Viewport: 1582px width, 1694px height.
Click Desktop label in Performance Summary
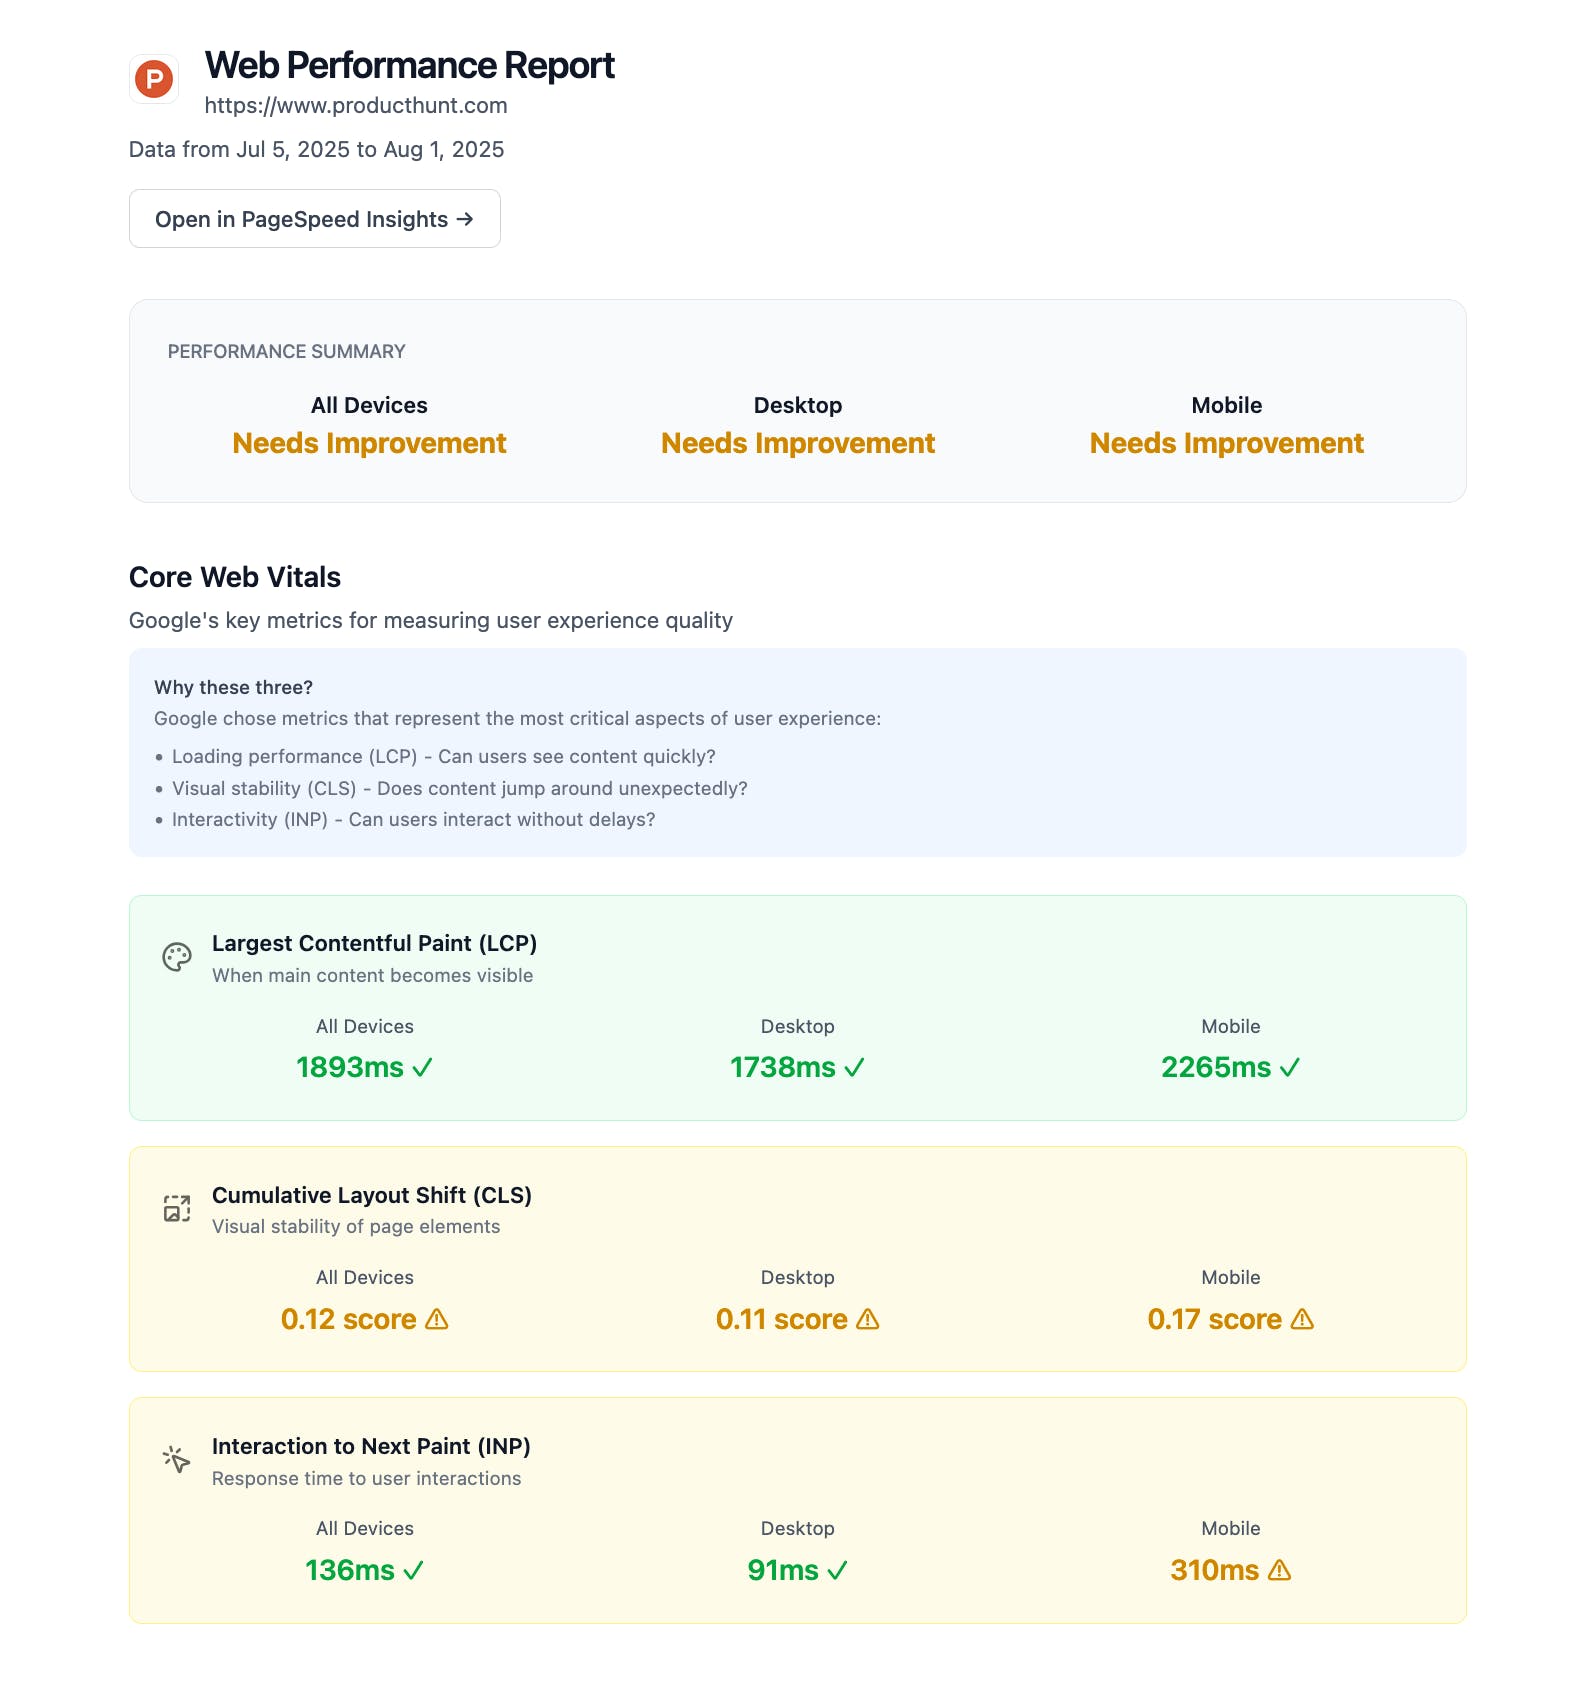pos(798,405)
